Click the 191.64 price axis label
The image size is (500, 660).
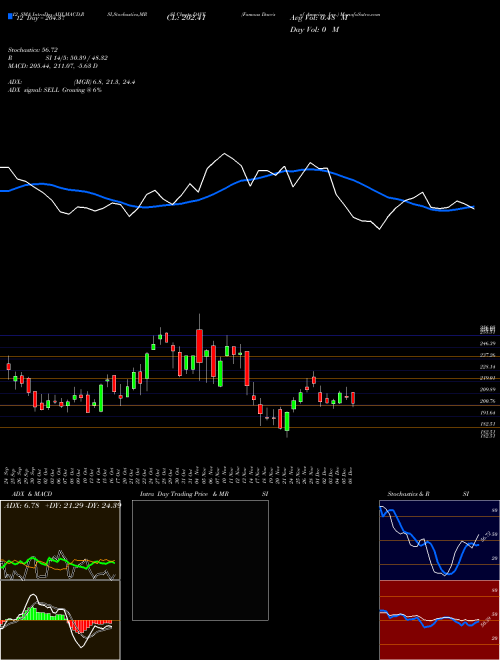click(x=488, y=413)
